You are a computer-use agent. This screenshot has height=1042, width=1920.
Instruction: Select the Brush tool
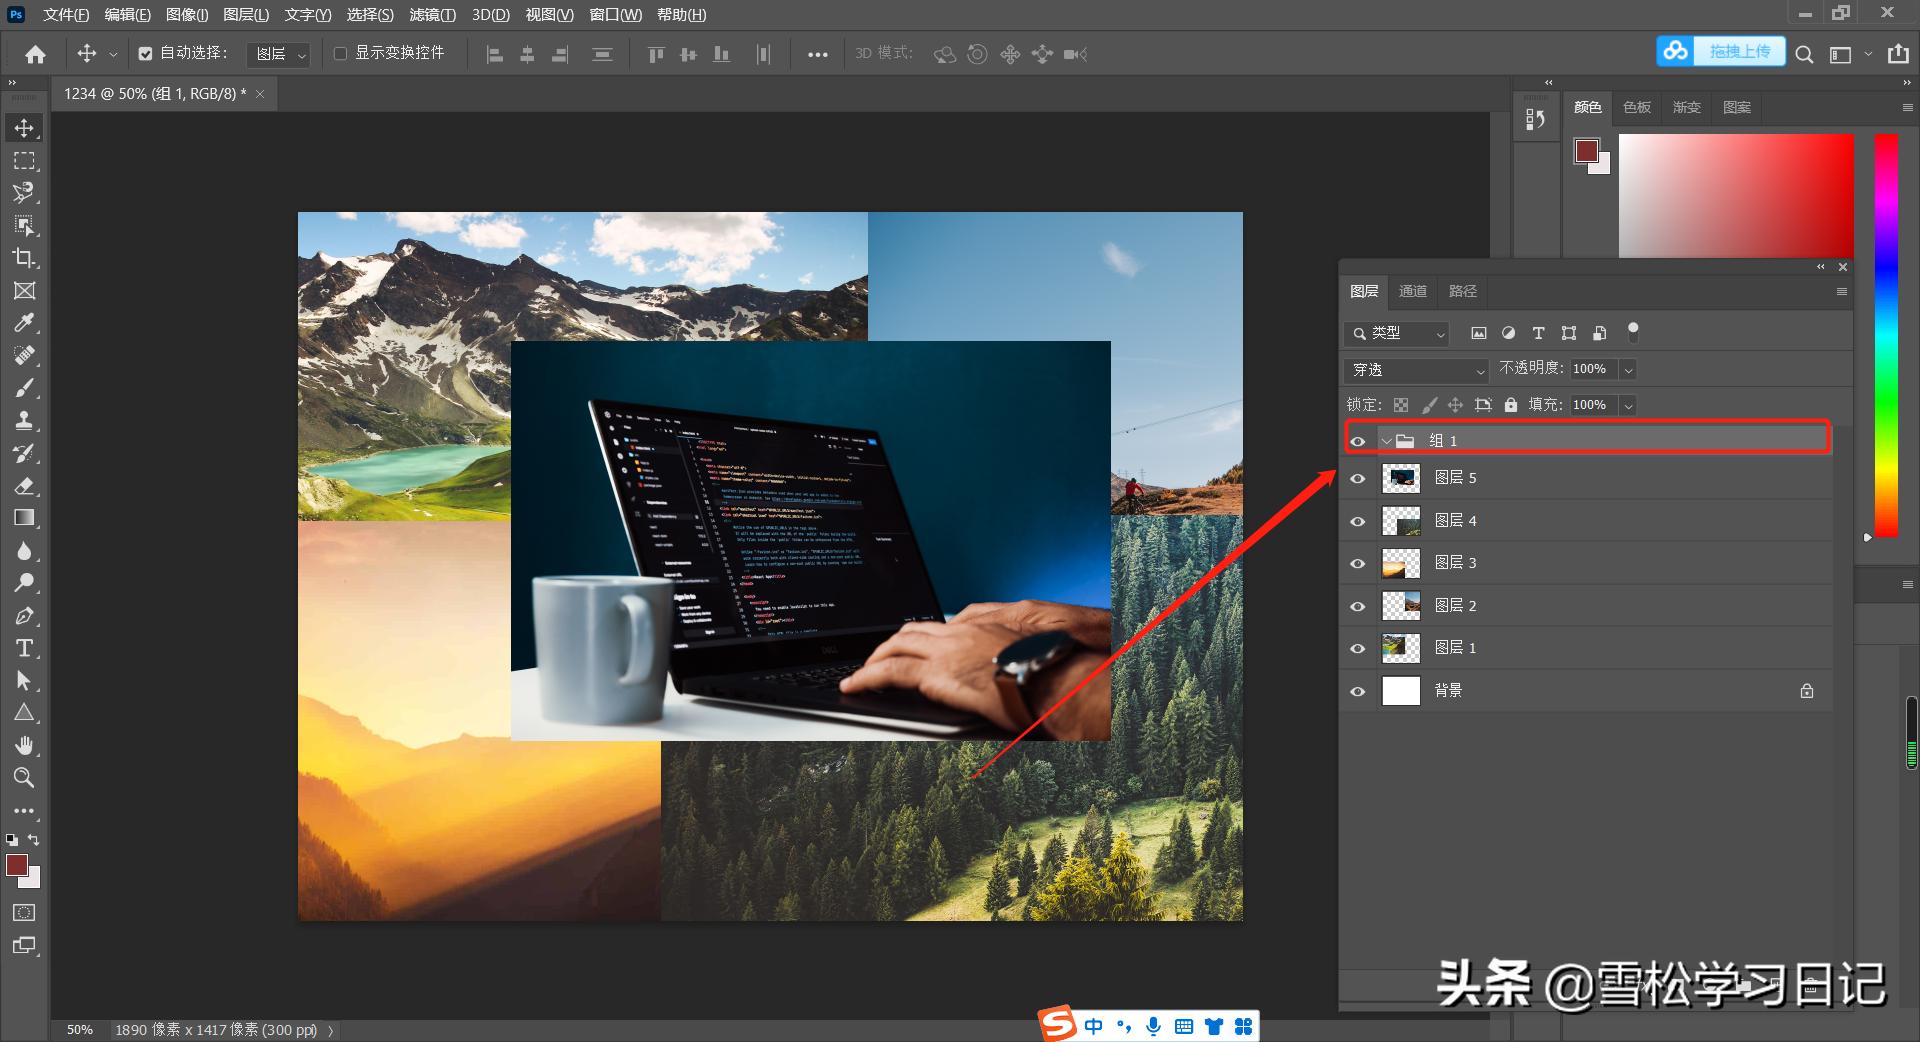pos(24,388)
